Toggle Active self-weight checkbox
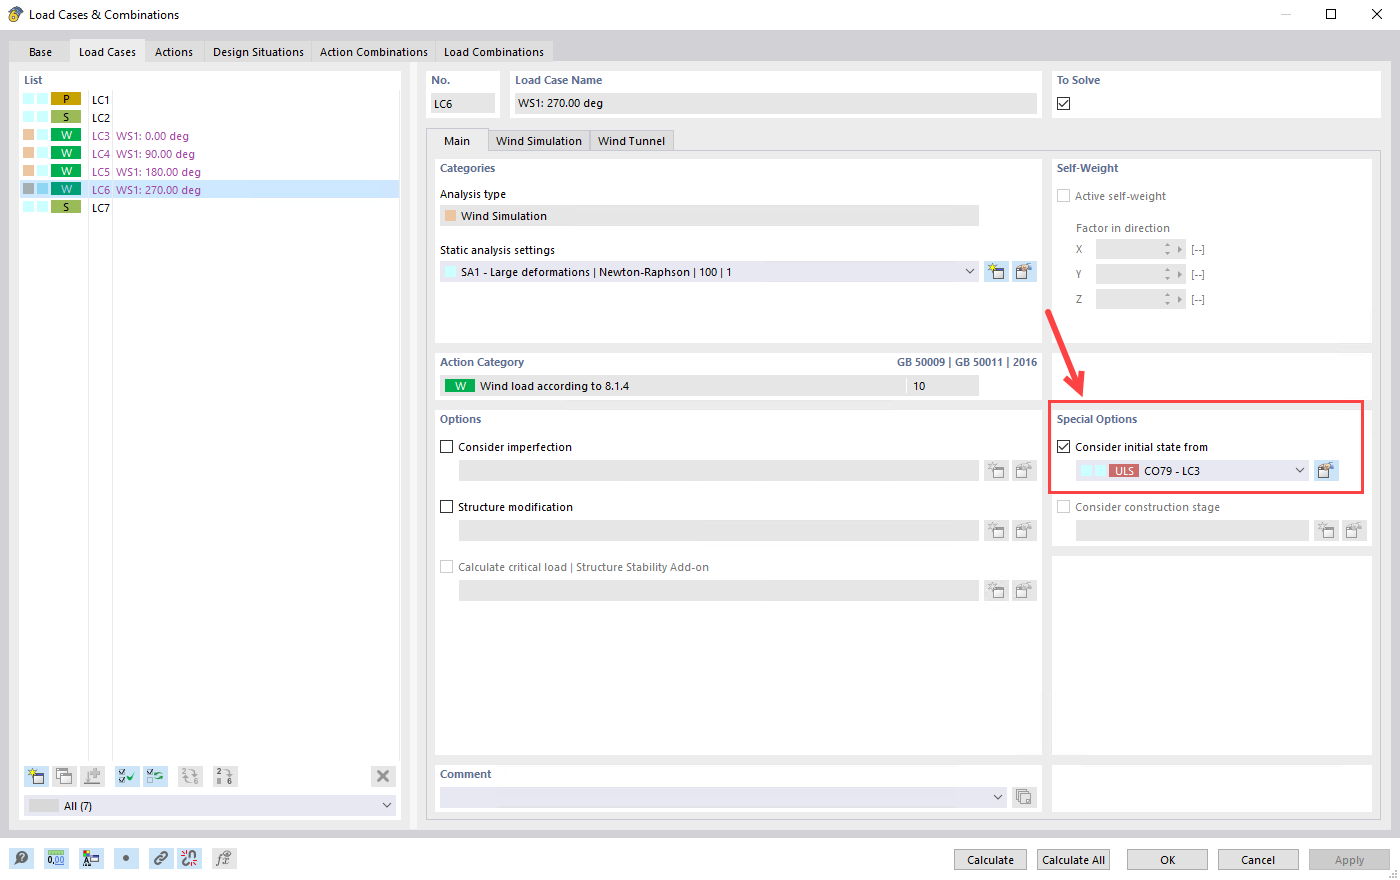 point(1064,196)
